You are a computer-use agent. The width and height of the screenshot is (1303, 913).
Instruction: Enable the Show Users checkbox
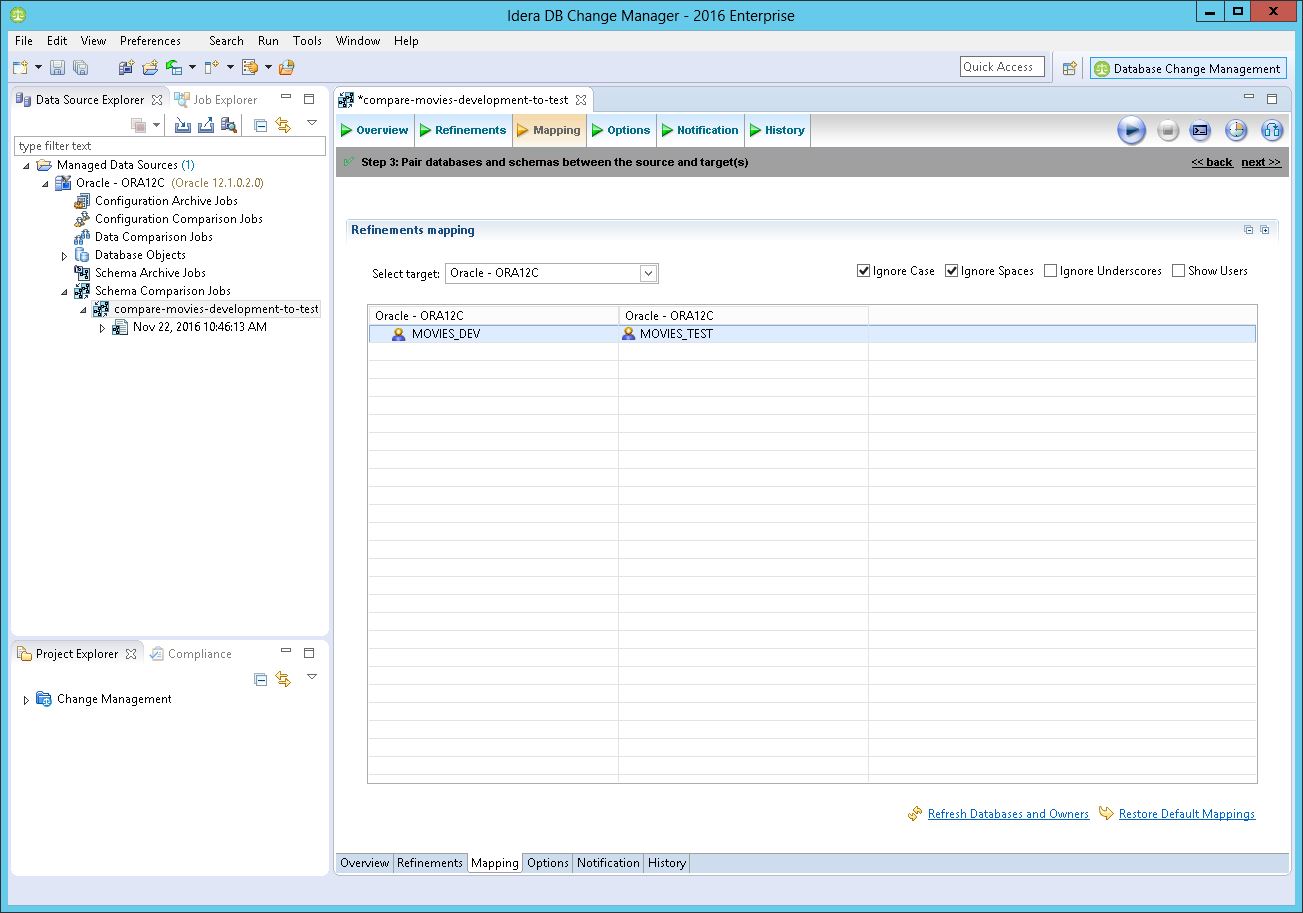[x=1178, y=271]
